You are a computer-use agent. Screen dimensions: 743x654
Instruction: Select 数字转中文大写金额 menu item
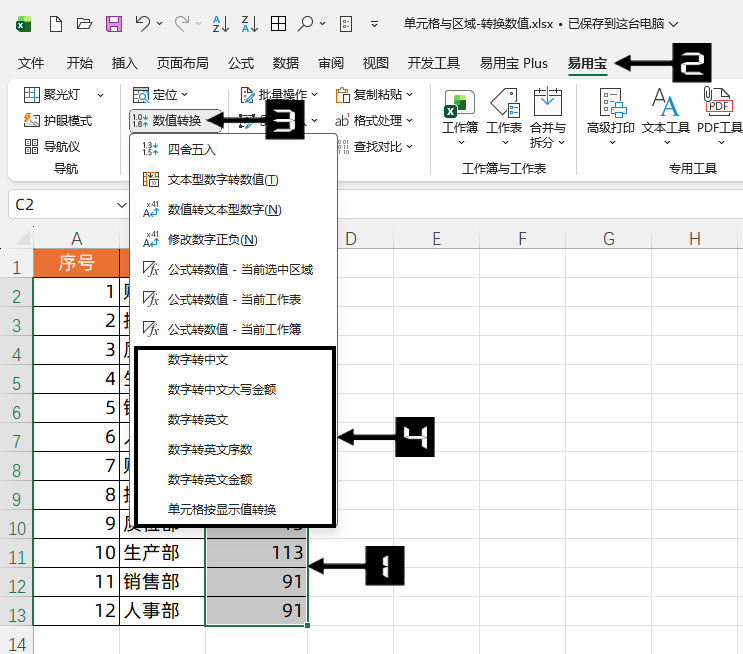[x=221, y=389]
